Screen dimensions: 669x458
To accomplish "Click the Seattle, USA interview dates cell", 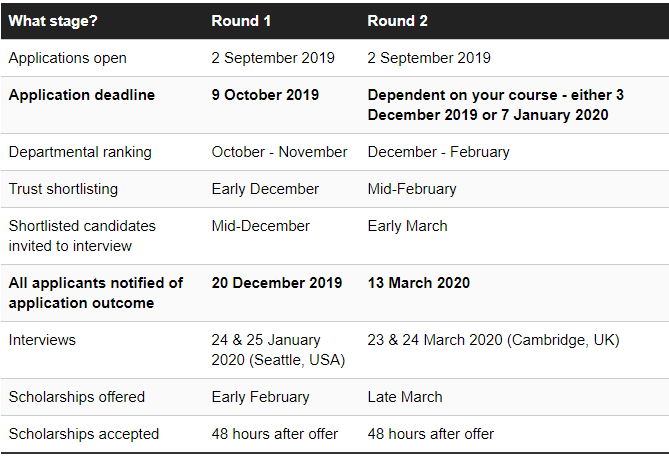I will point(278,350).
